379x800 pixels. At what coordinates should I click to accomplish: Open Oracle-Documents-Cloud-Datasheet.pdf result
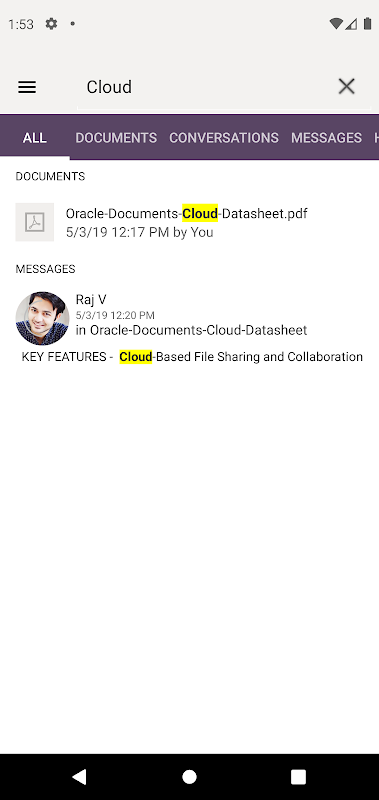click(x=189, y=222)
